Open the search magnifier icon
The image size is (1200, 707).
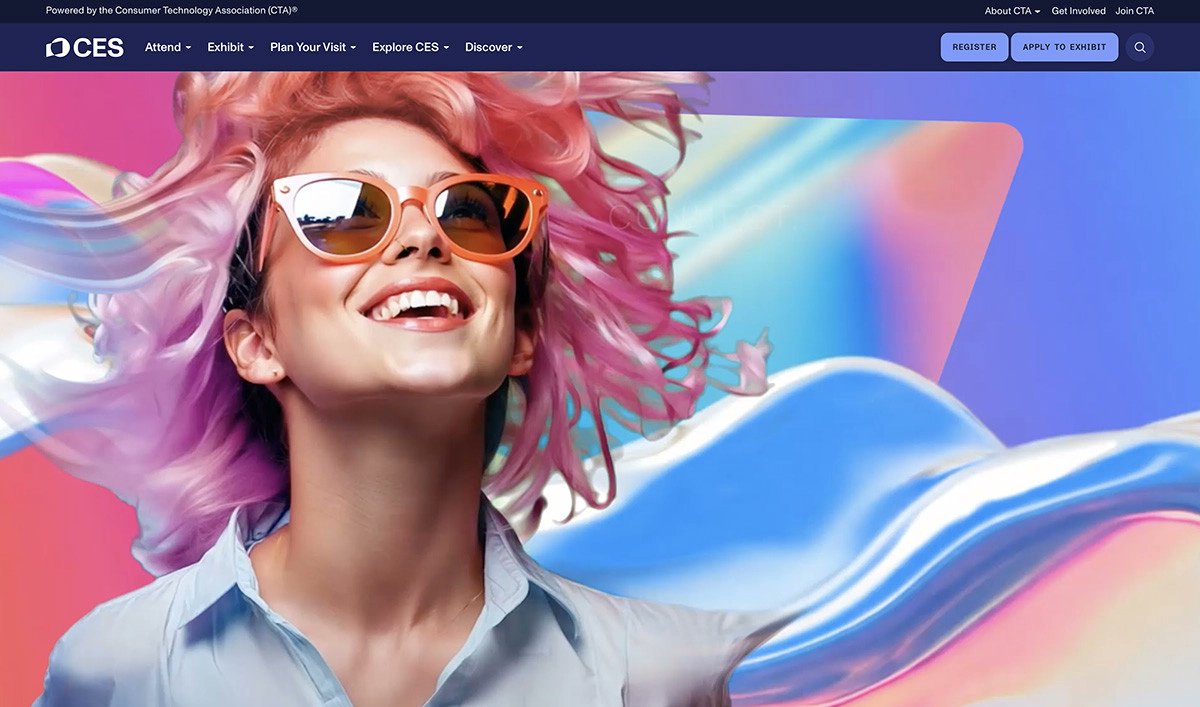coord(1140,47)
